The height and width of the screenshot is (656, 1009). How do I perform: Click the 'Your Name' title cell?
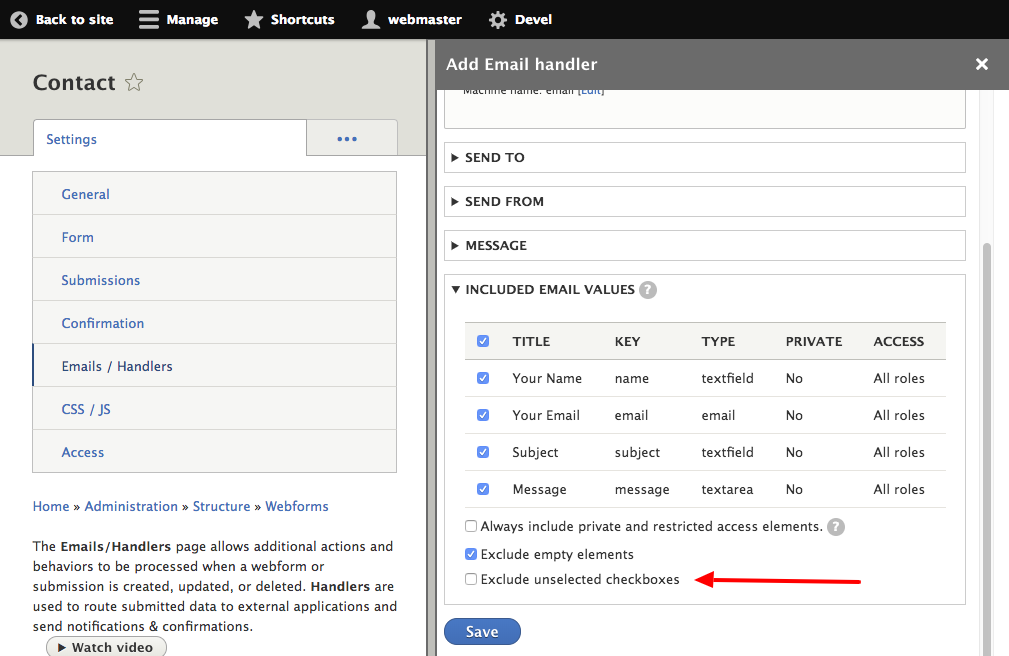(x=547, y=379)
